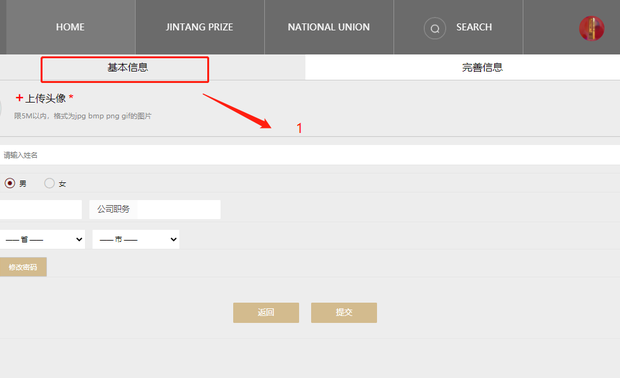Click the 返回 button
The image size is (620, 378).
[x=266, y=313]
